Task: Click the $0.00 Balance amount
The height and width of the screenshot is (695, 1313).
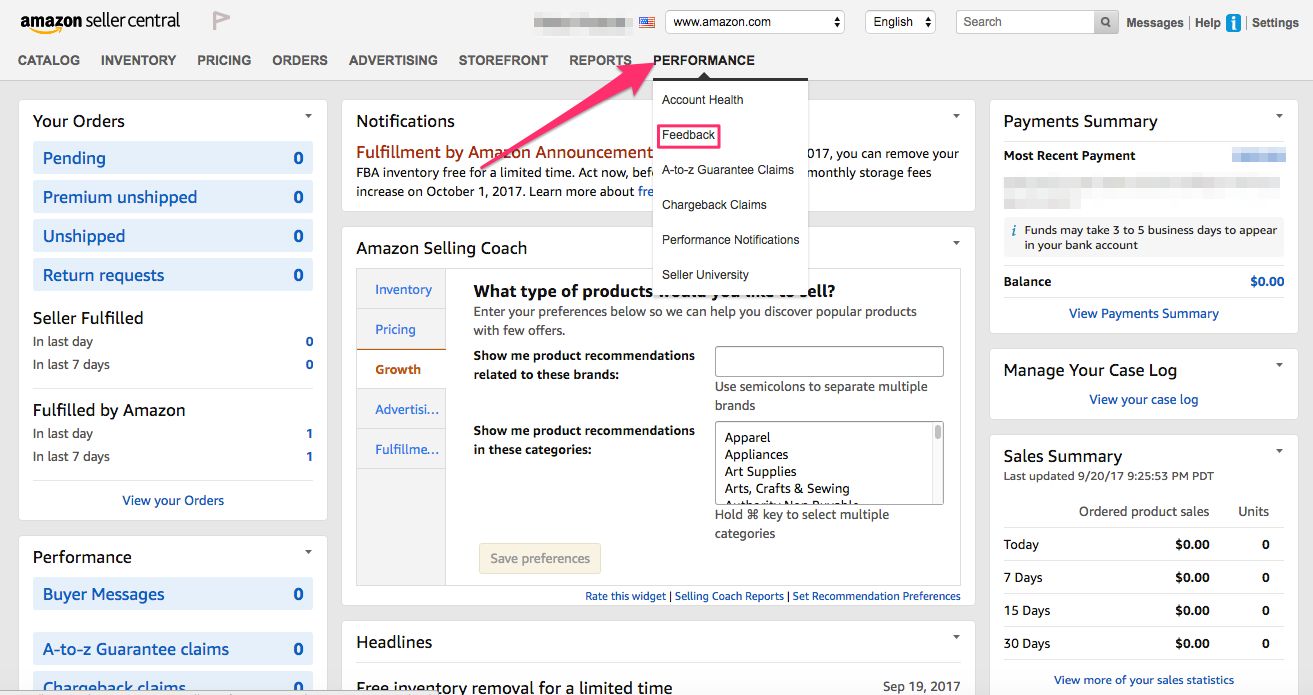Action: pyautogui.click(x=1267, y=282)
